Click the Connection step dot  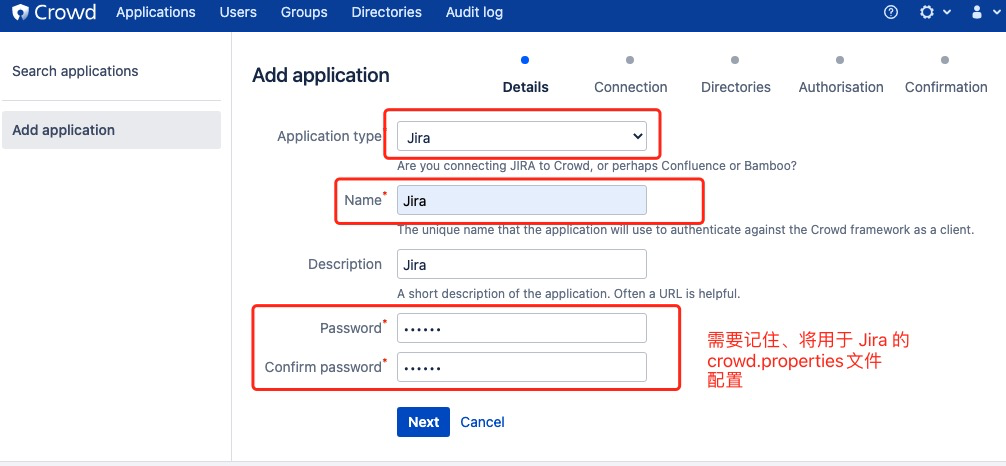pos(630,60)
